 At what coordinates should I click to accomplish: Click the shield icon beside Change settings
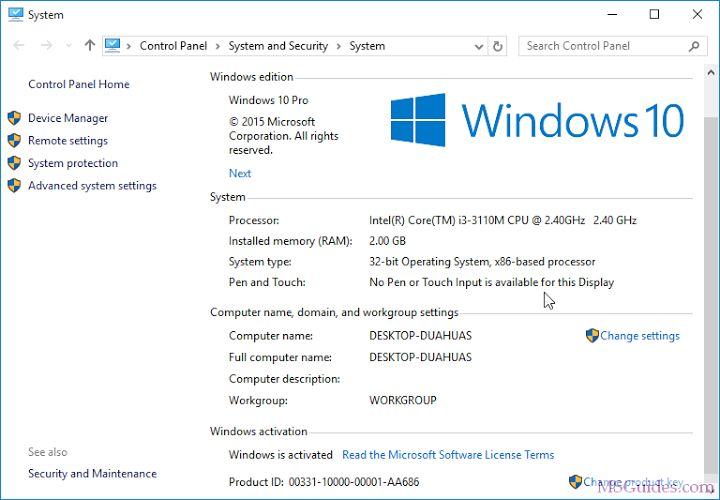[592, 336]
